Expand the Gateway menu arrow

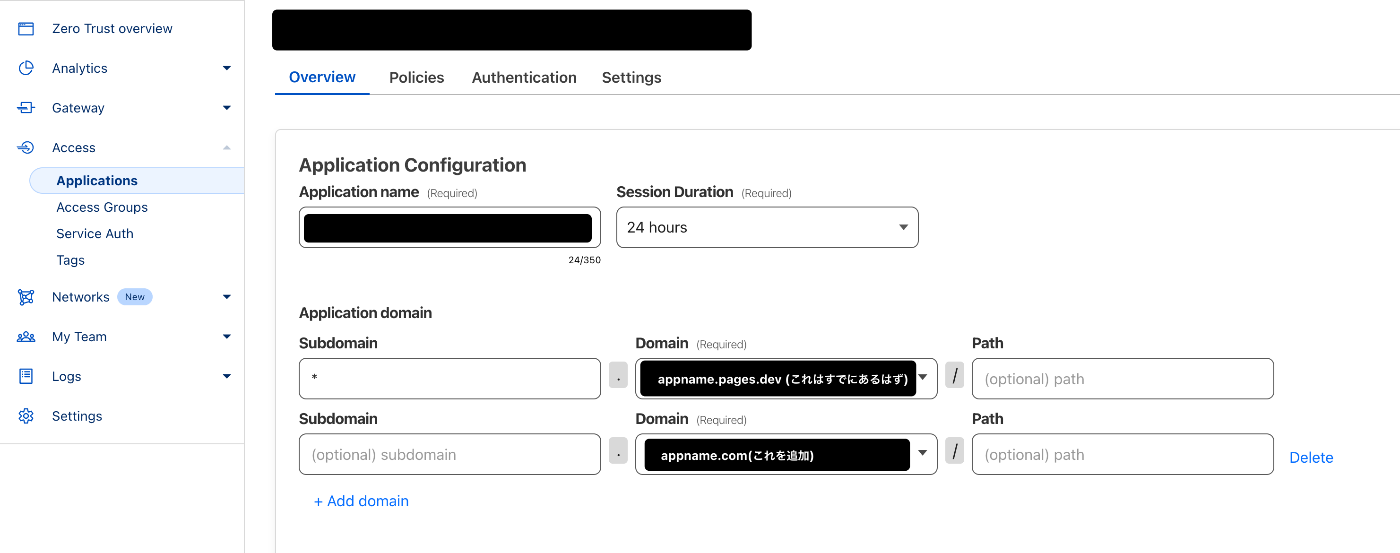pyautogui.click(x=227, y=108)
